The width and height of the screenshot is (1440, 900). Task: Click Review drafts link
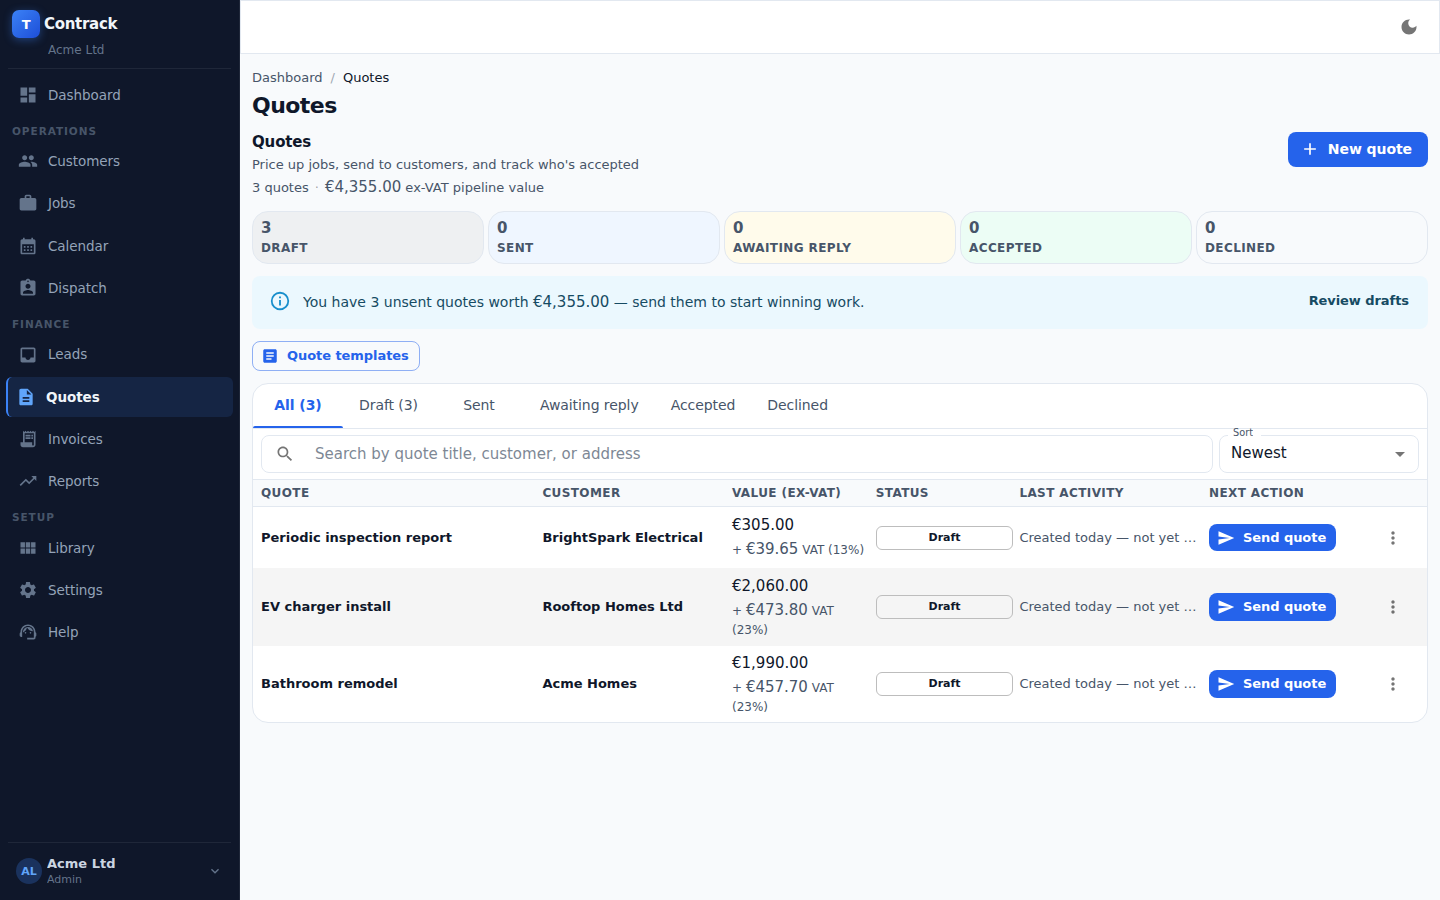(x=1358, y=300)
